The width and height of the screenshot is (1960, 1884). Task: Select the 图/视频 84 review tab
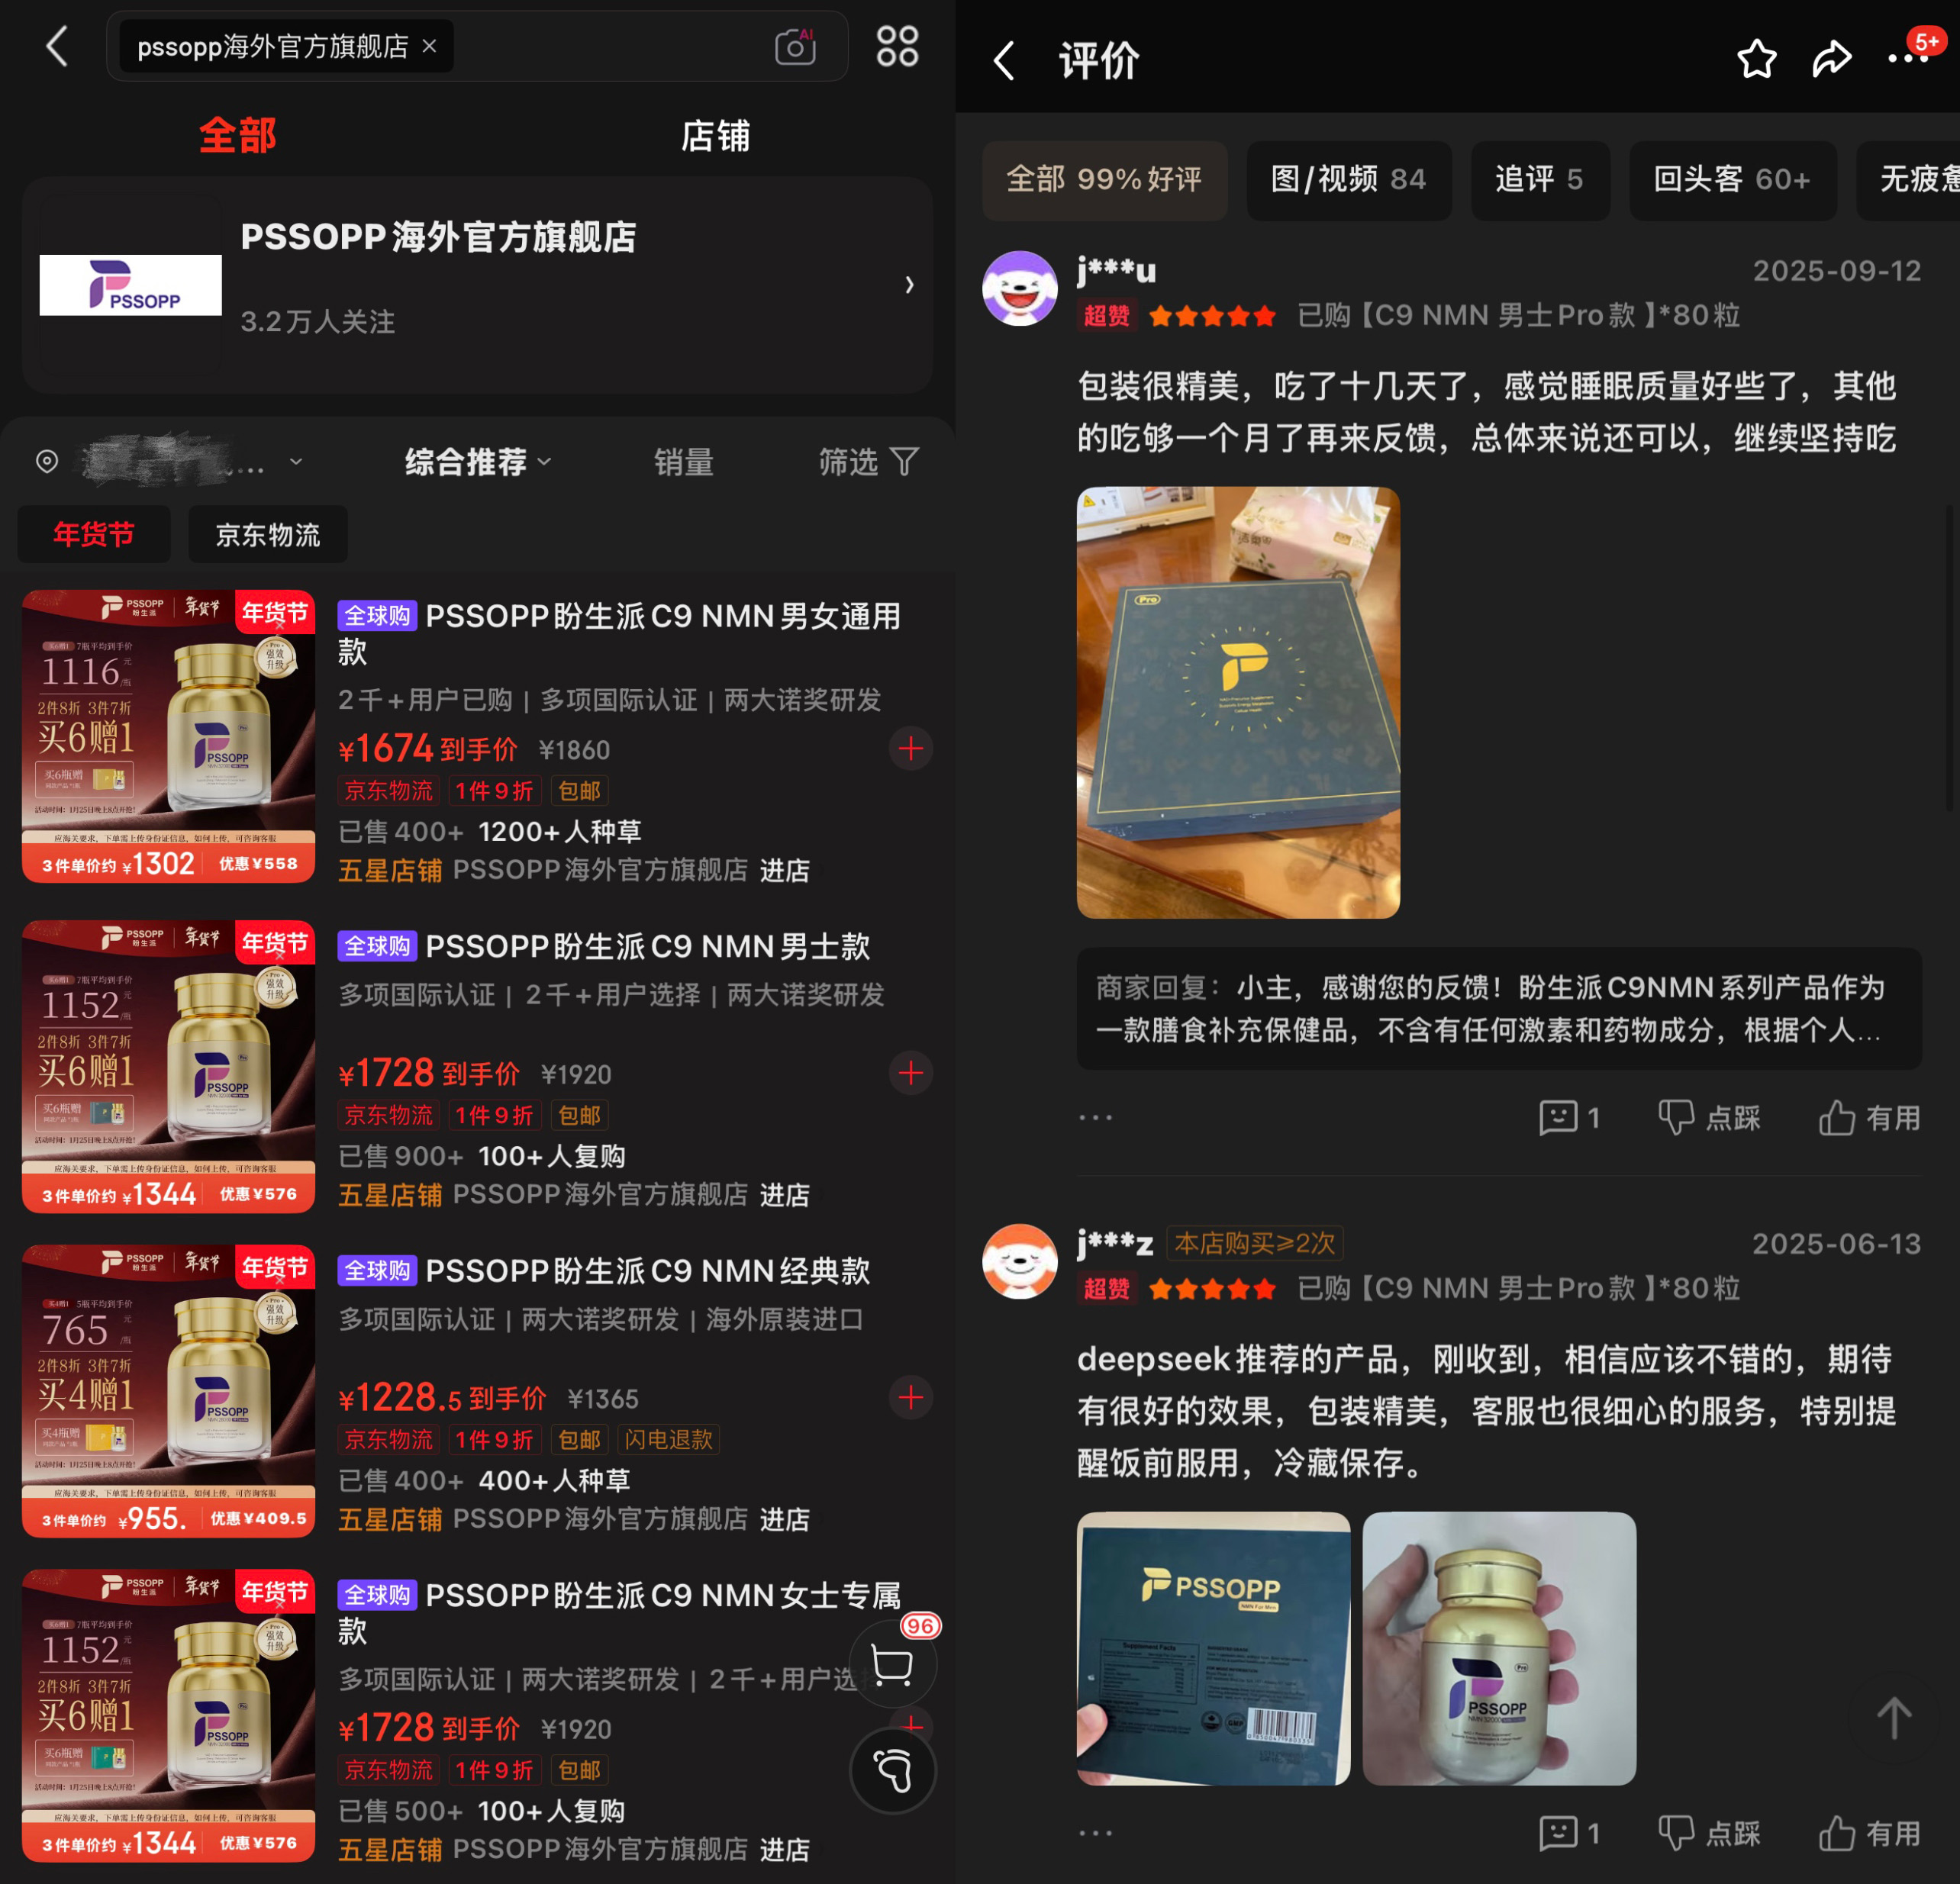1348,179
